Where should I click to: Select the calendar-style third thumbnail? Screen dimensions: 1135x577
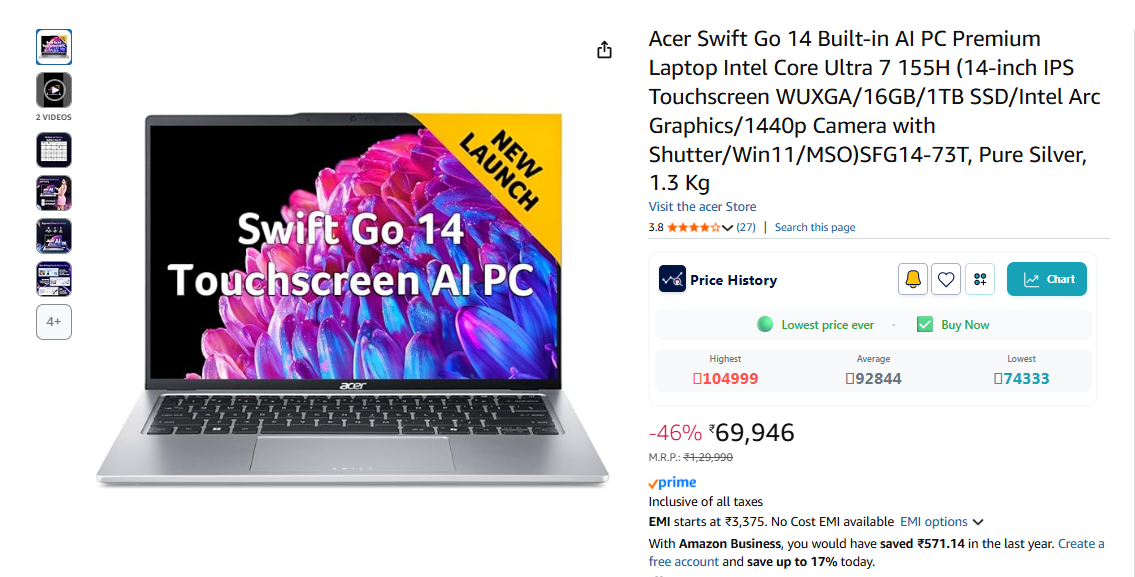coord(54,150)
